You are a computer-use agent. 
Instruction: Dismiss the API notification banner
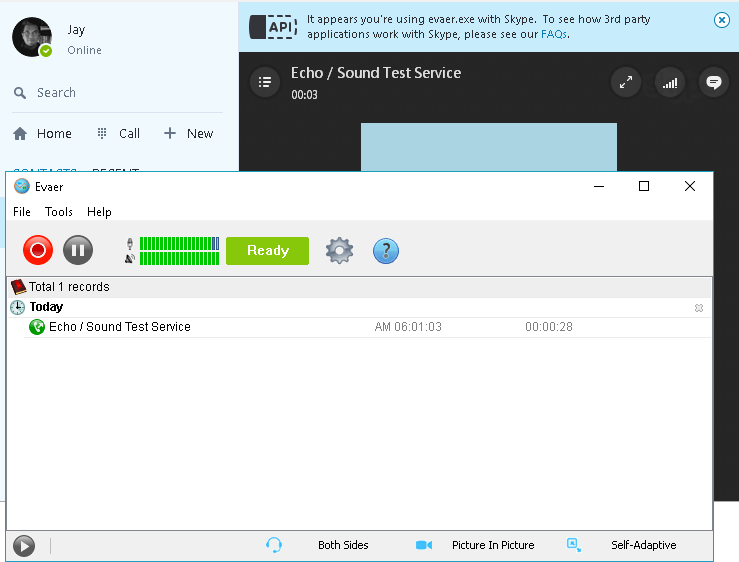(722, 20)
